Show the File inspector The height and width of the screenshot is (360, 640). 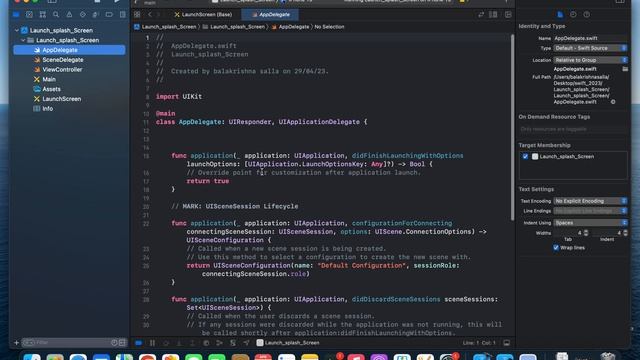click(x=560, y=15)
